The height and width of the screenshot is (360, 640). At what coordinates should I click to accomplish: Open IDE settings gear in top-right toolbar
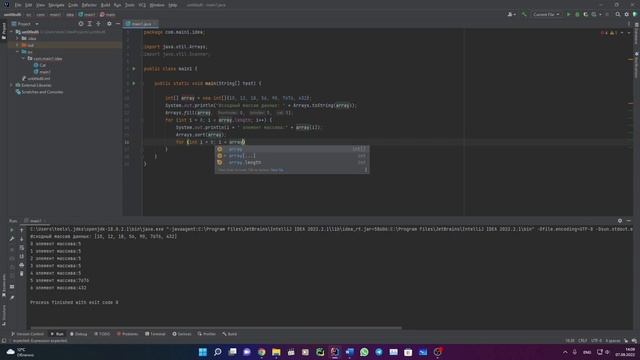coord(627,14)
